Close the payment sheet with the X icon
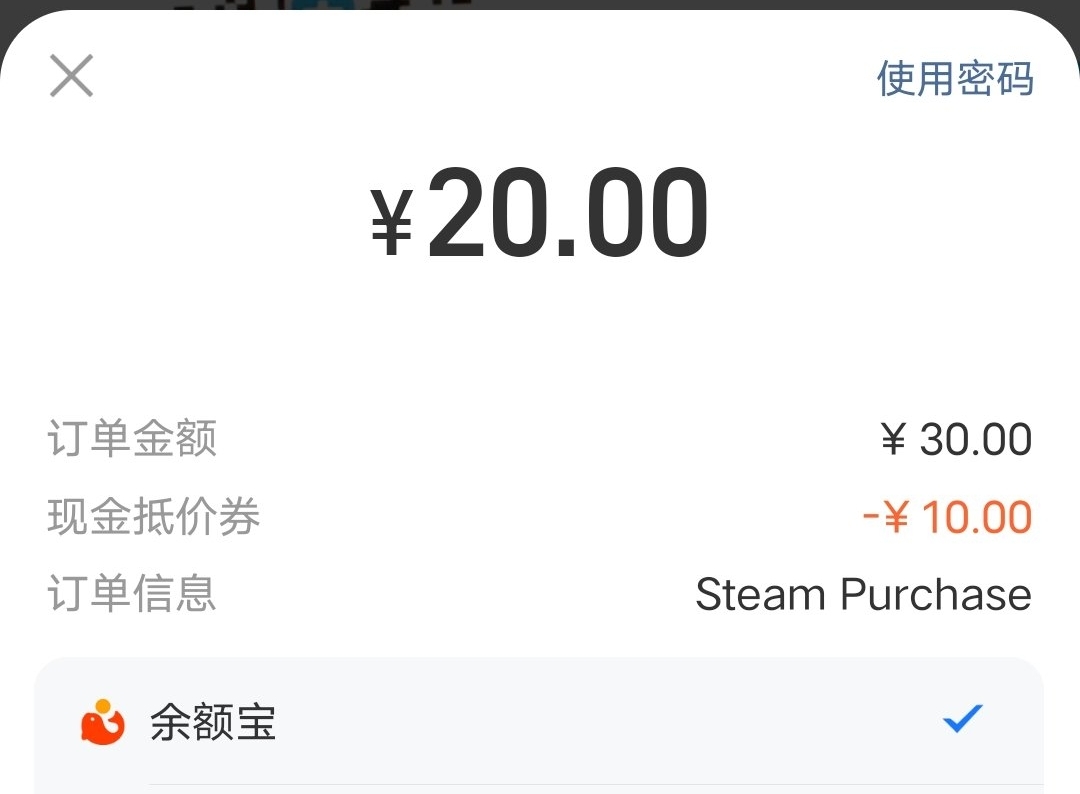The width and height of the screenshot is (1080, 794). pos(71,76)
